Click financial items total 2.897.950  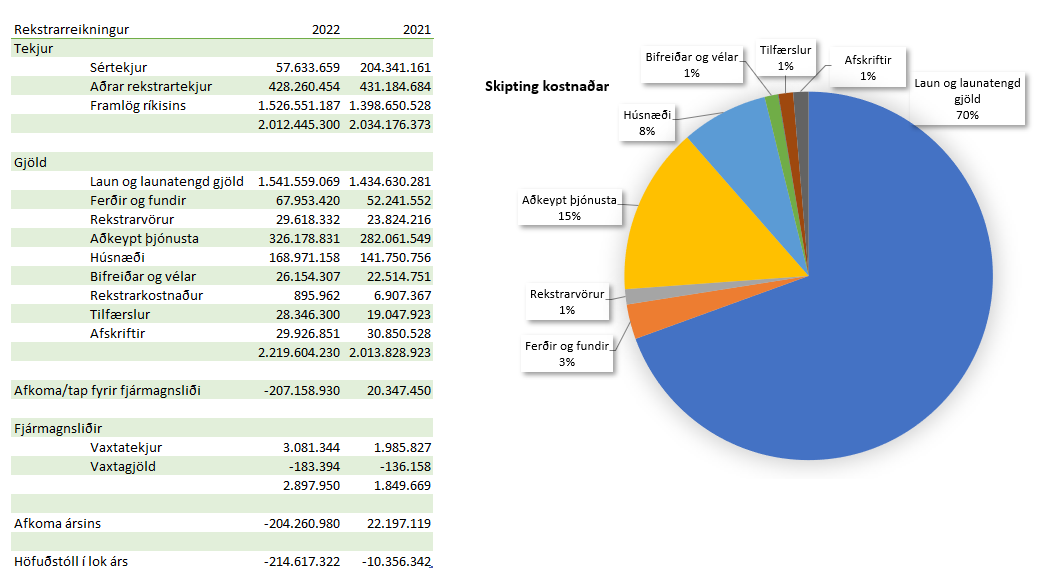click(x=311, y=486)
